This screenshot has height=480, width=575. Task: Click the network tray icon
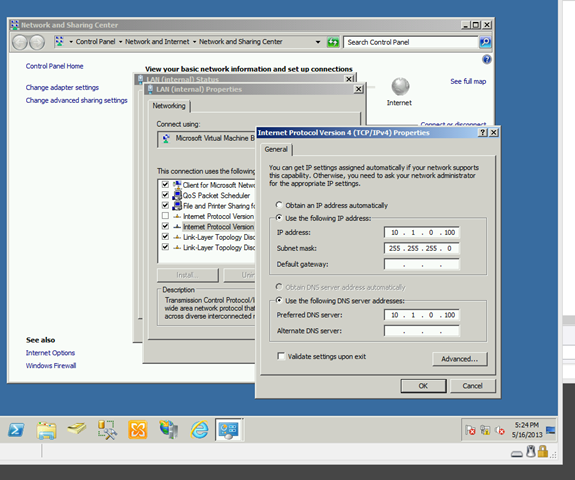tap(485, 430)
